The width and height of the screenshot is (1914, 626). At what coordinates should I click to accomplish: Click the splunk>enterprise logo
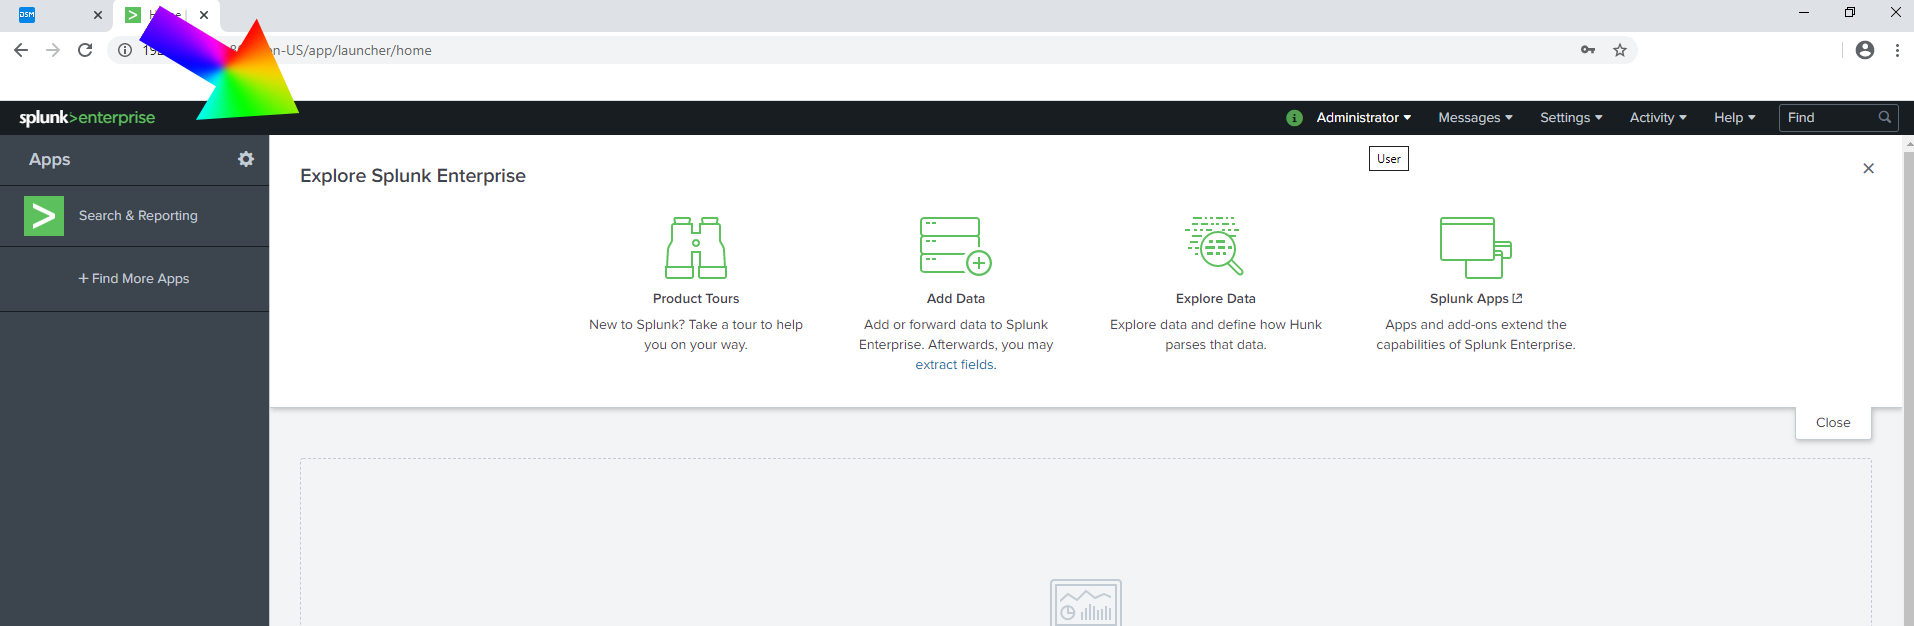click(x=87, y=117)
